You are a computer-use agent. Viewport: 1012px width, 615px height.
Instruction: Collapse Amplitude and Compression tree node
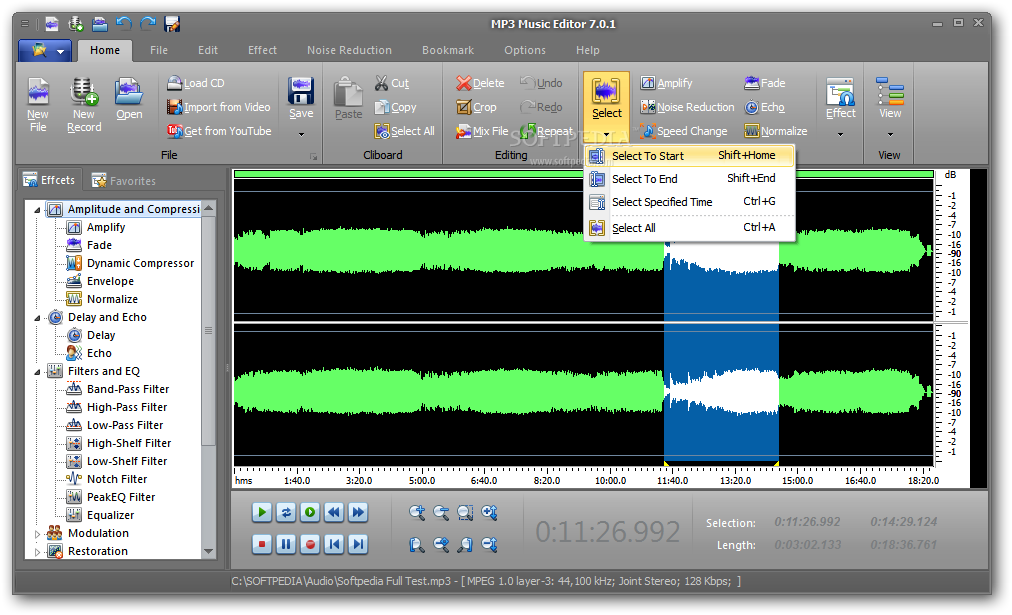point(37,210)
